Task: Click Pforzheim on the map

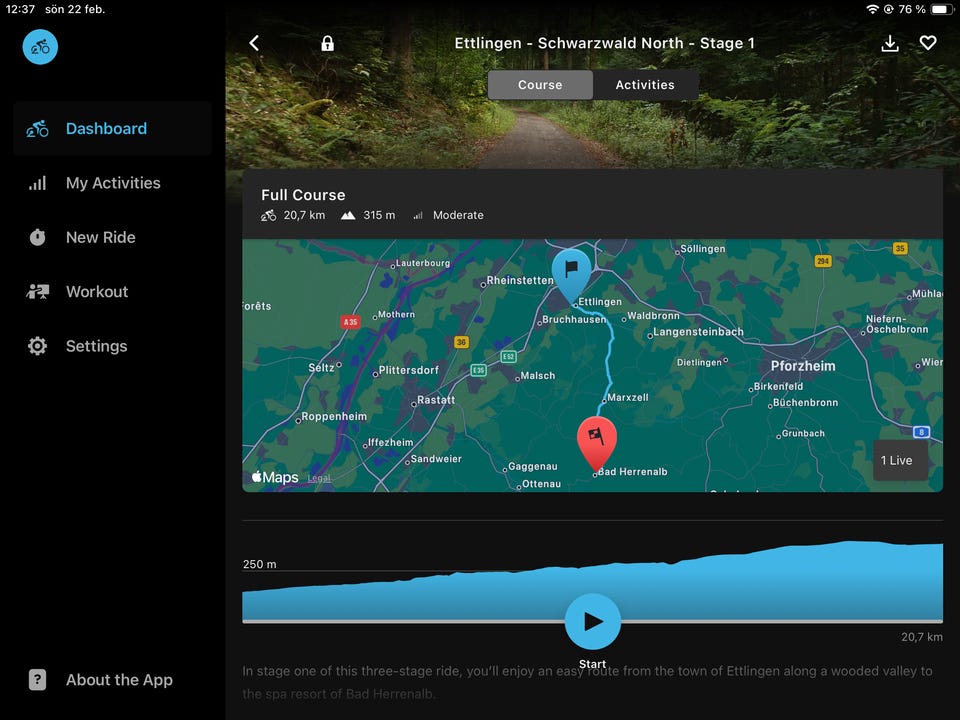Action: pyautogui.click(x=803, y=366)
